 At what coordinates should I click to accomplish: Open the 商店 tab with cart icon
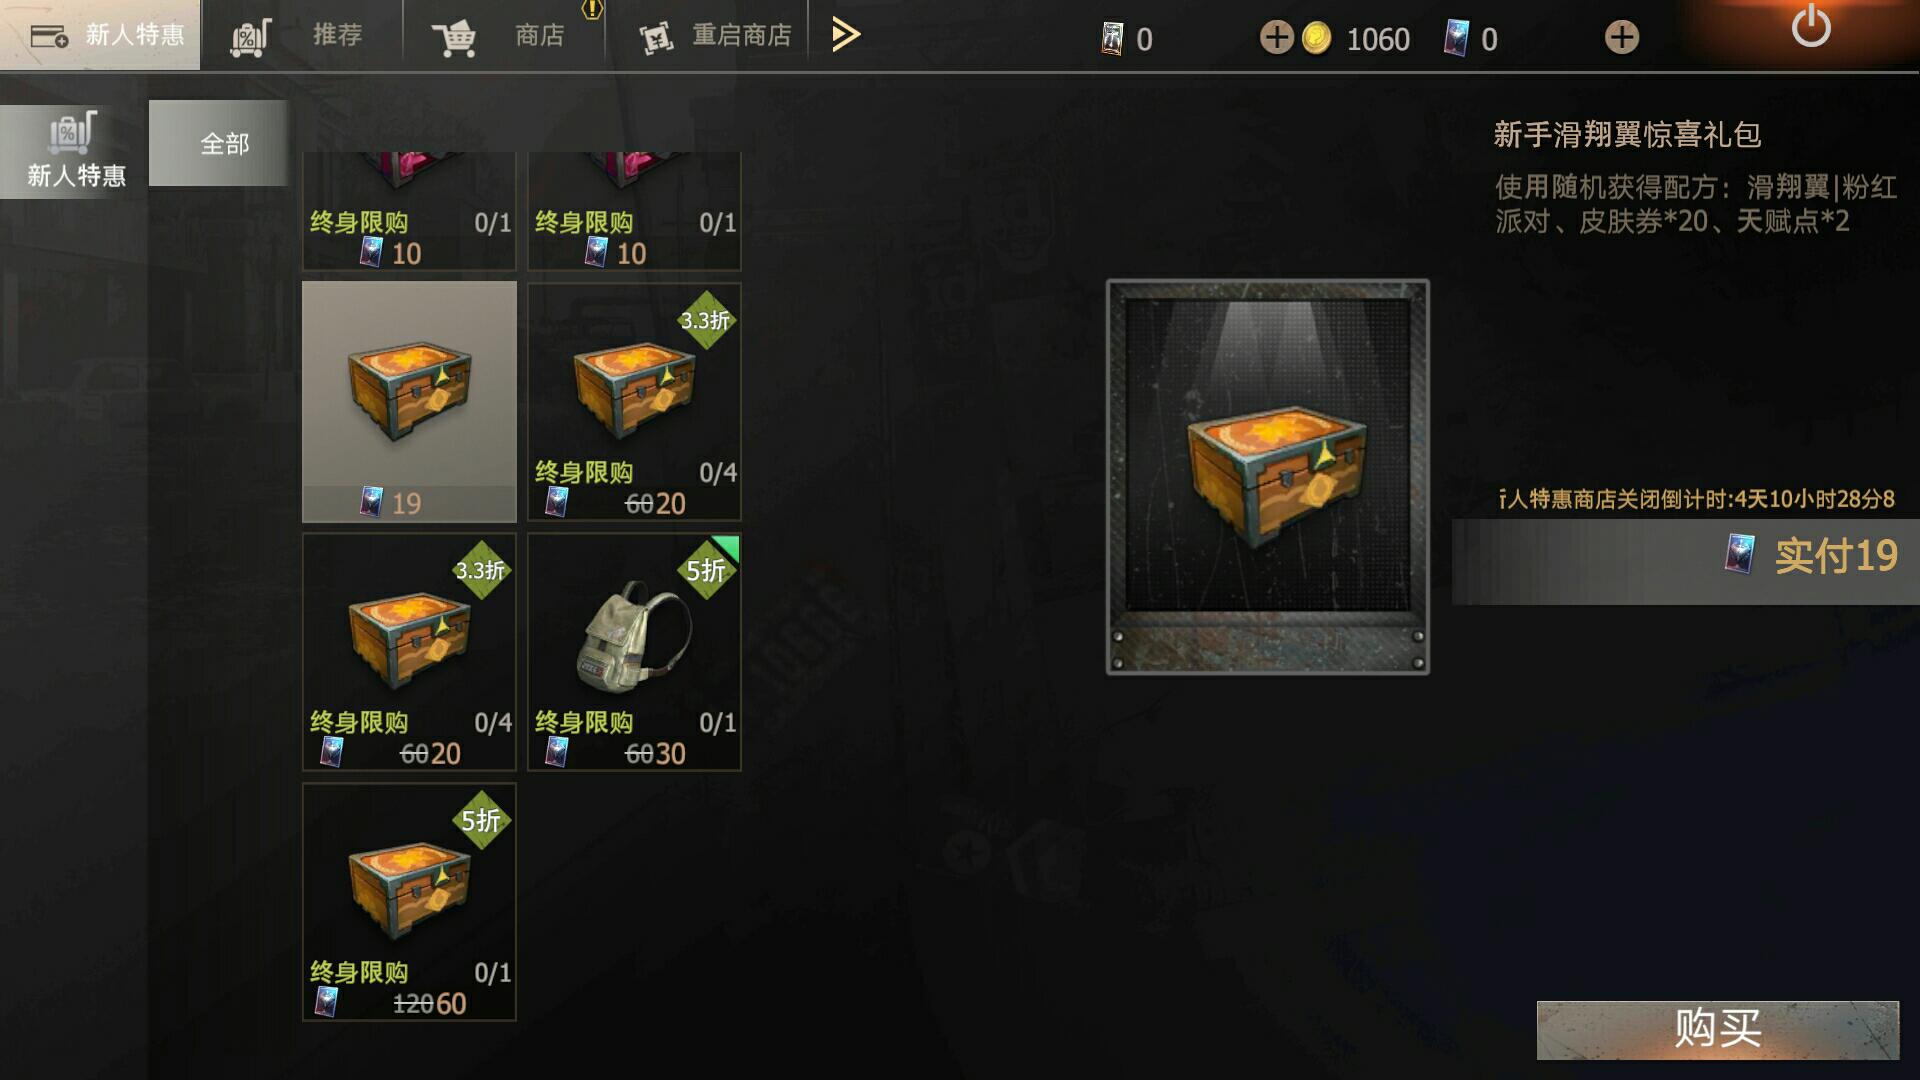[x=504, y=35]
